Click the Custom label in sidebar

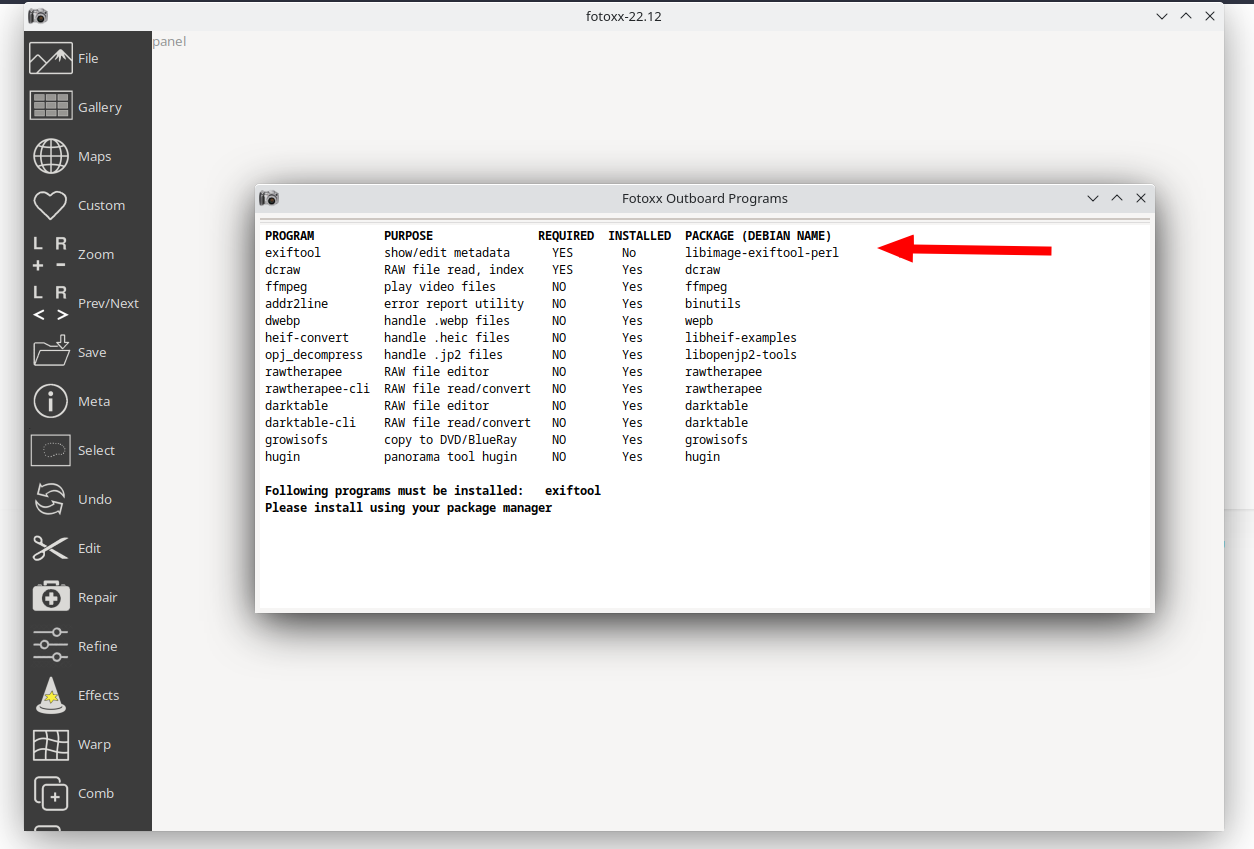click(x=102, y=205)
